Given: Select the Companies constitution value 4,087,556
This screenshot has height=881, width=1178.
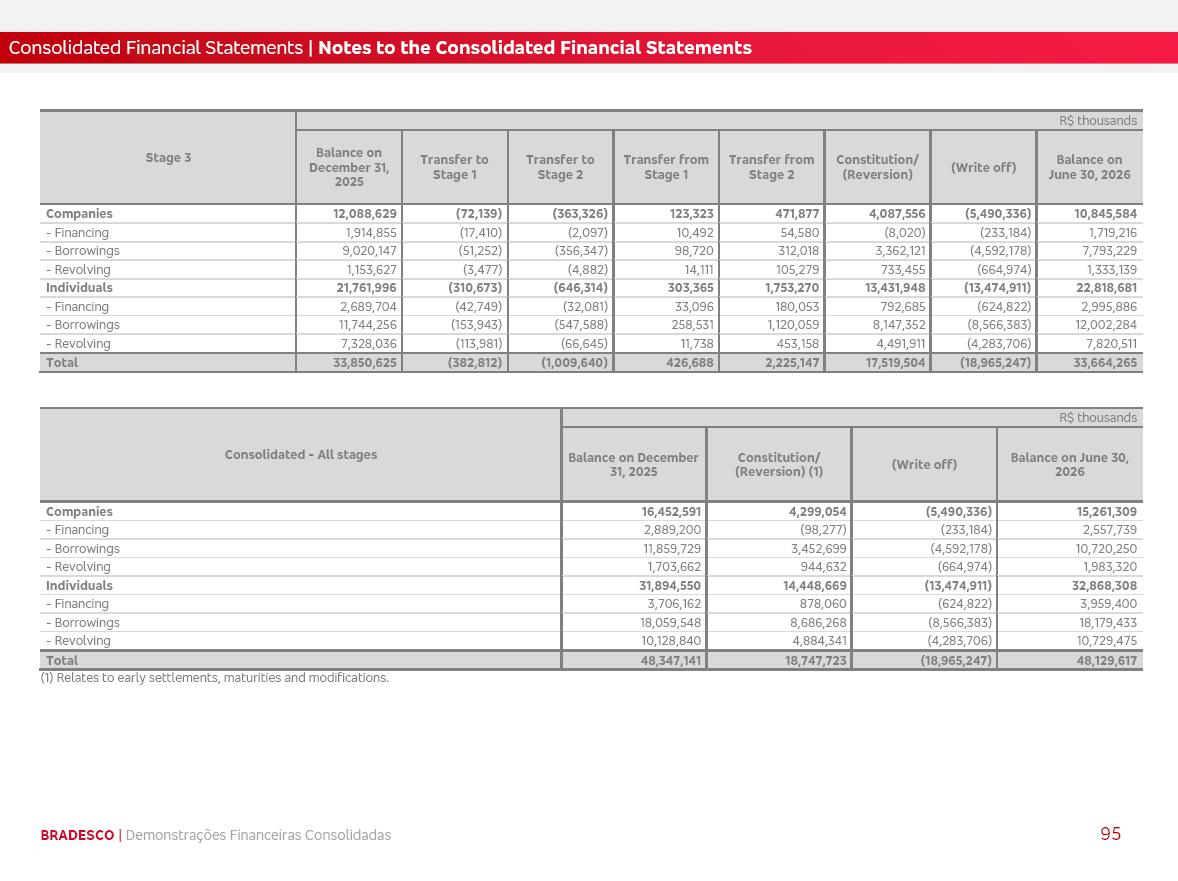Looking at the screenshot, I should coord(897,213).
